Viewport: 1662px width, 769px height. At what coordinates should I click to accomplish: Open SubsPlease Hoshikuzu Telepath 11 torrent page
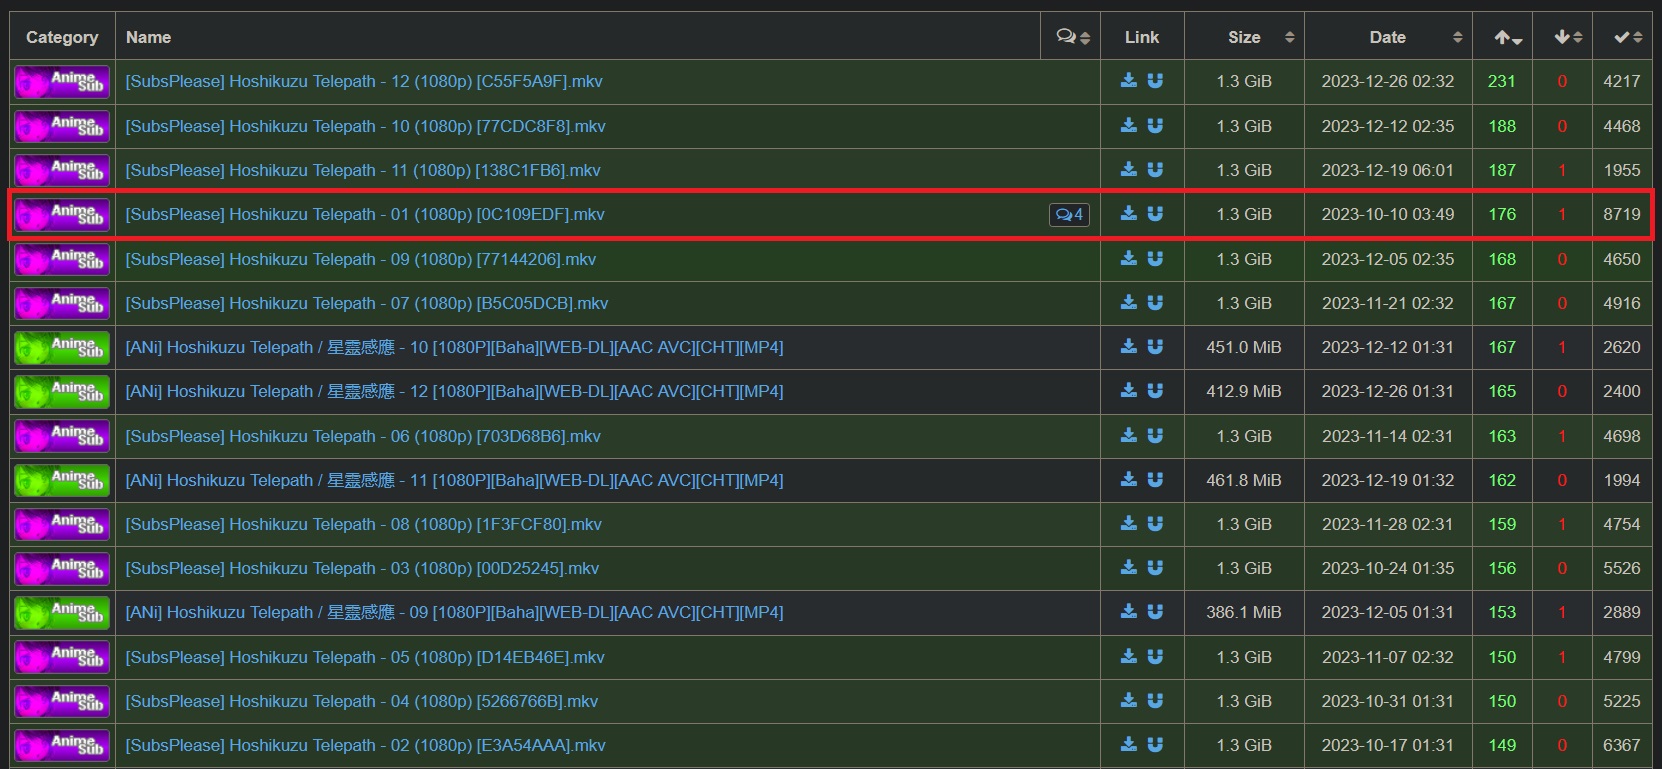pos(363,170)
